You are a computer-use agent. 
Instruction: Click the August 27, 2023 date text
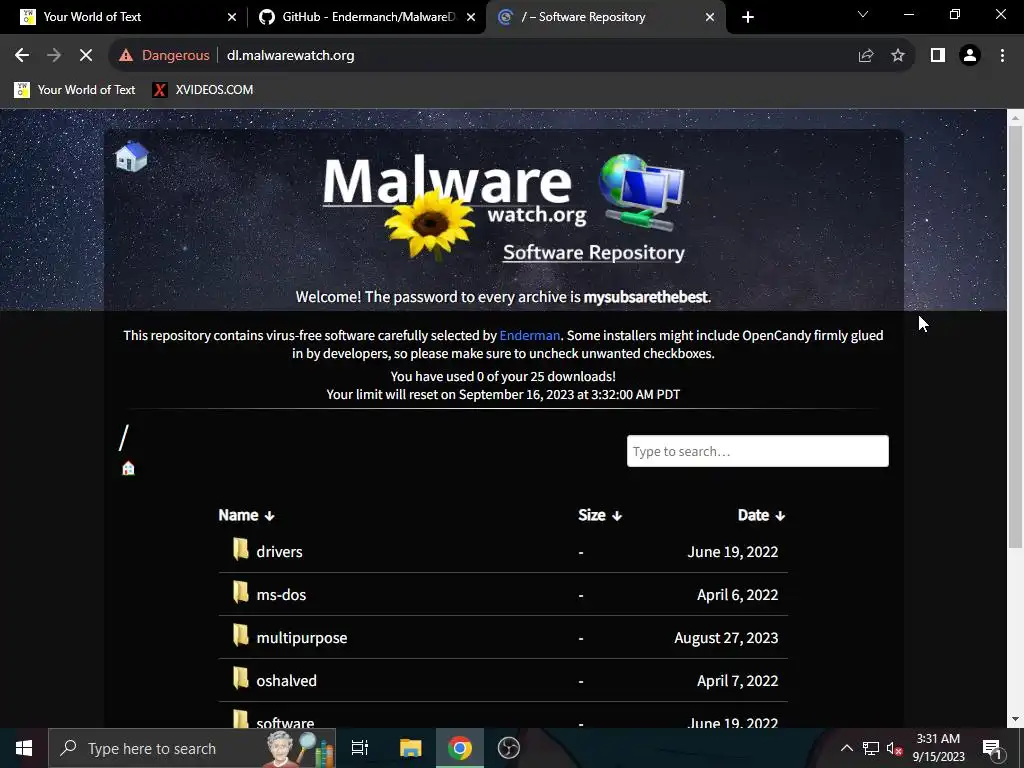click(726, 638)
